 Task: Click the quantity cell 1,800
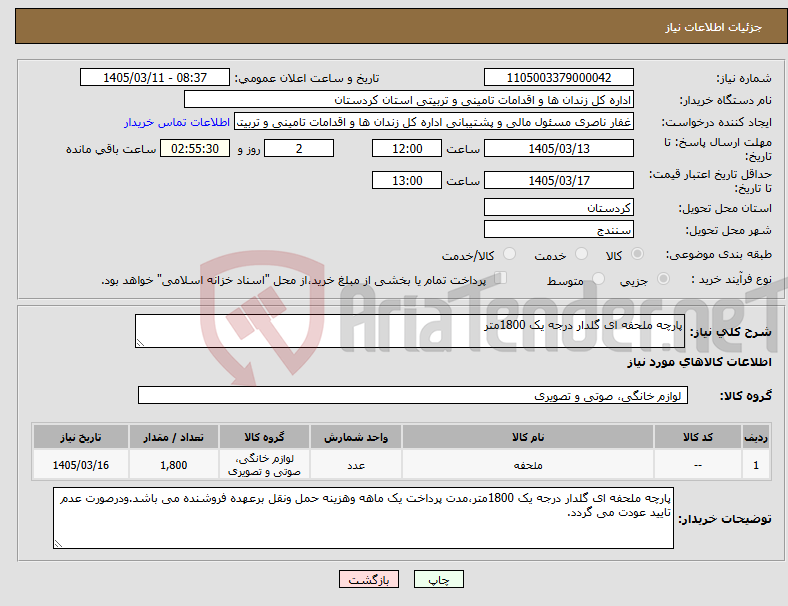point(173,465)
